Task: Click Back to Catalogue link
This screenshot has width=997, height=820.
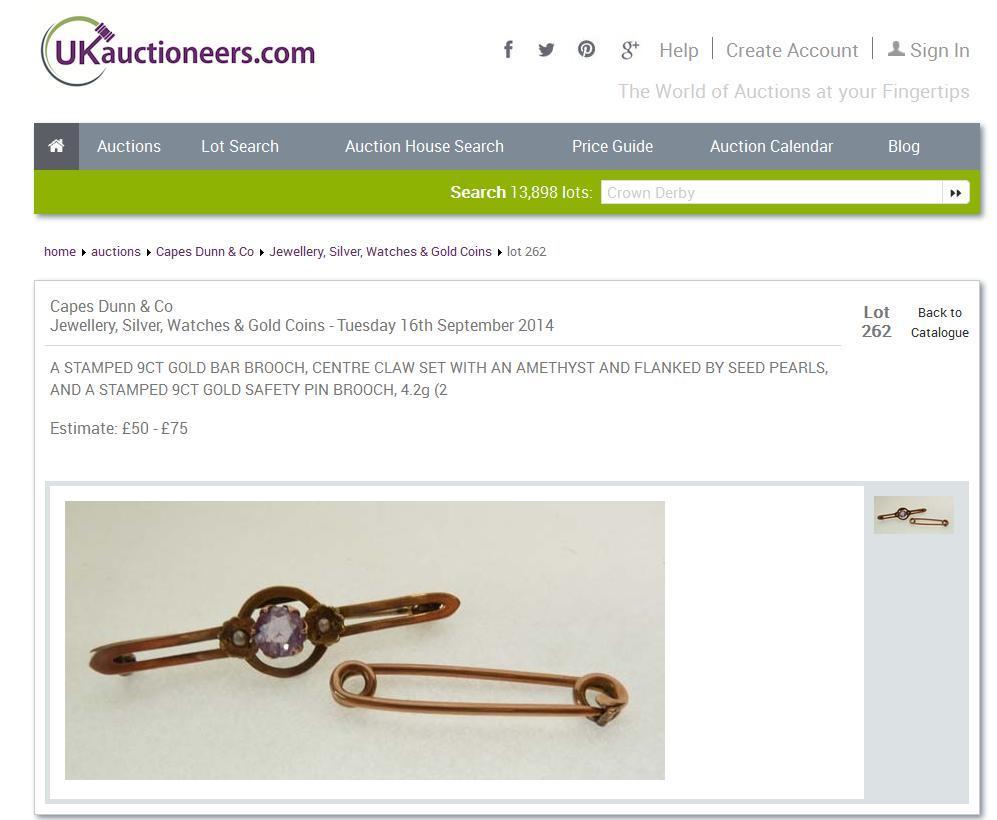Action: coord(940,322)
